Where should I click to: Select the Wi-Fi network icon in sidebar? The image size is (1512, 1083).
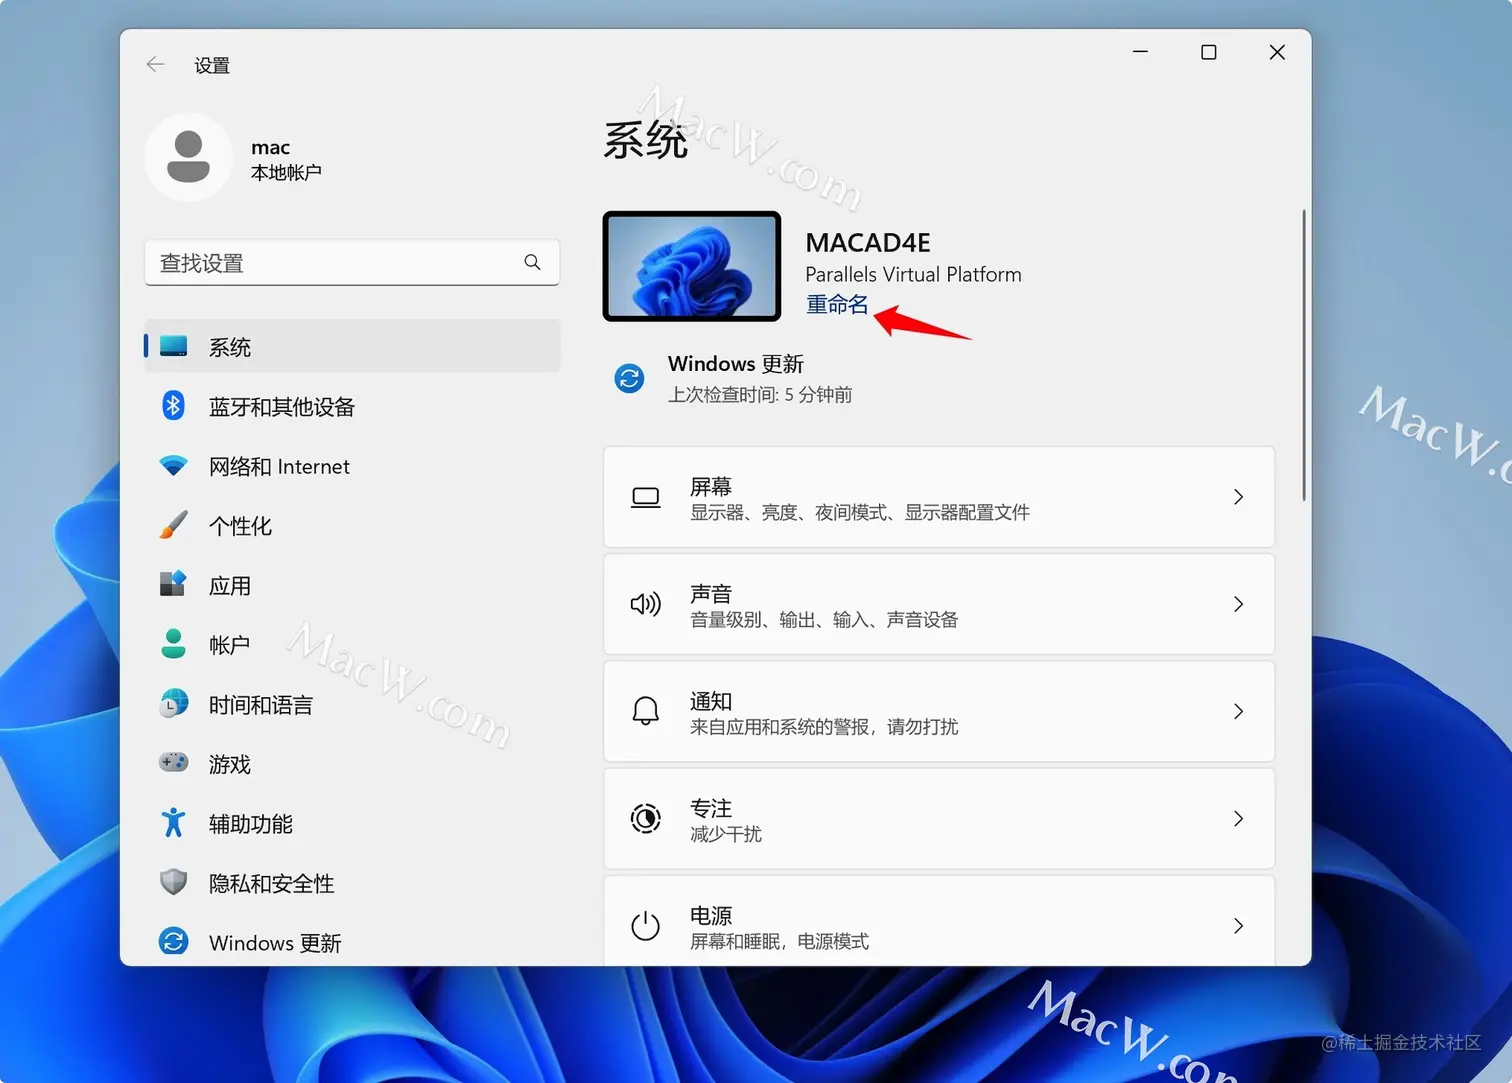(x=174, y=466)
